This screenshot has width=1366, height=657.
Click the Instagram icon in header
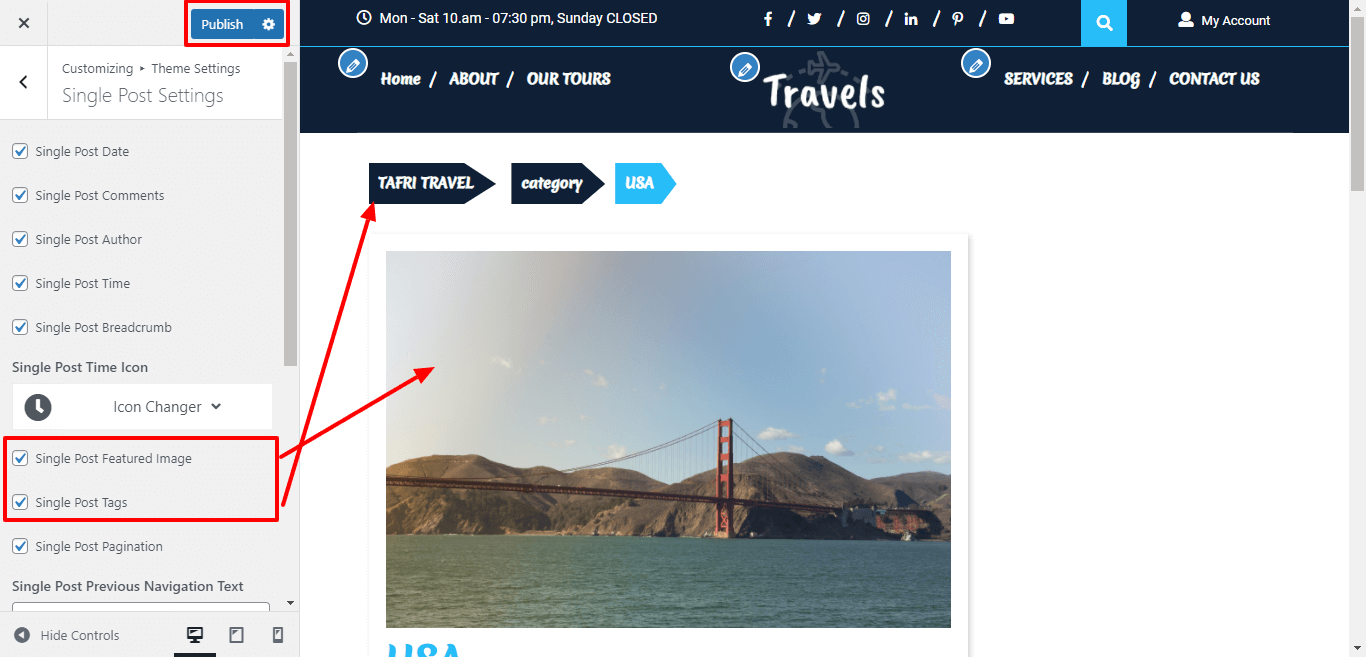pos(863,19)
